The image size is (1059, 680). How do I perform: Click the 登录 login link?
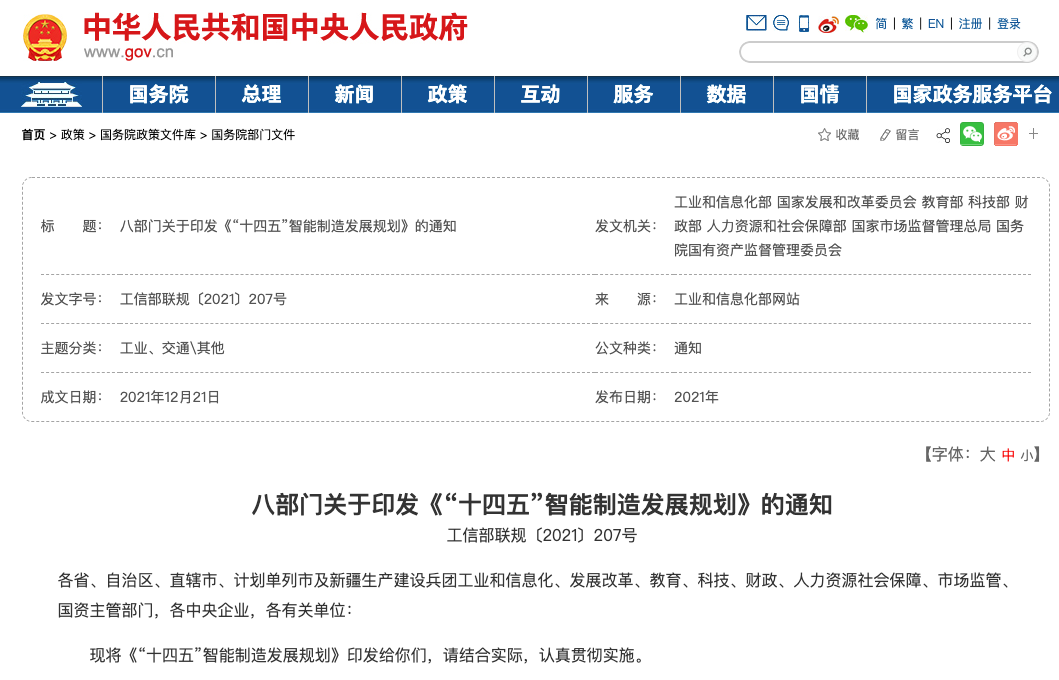1008,22
